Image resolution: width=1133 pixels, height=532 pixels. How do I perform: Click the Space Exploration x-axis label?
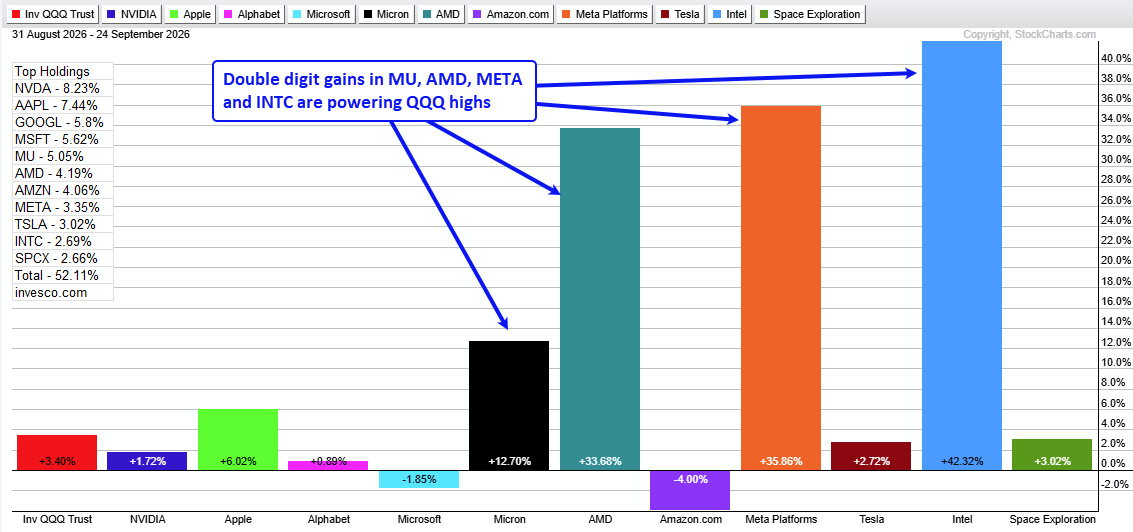[1051, 519]
